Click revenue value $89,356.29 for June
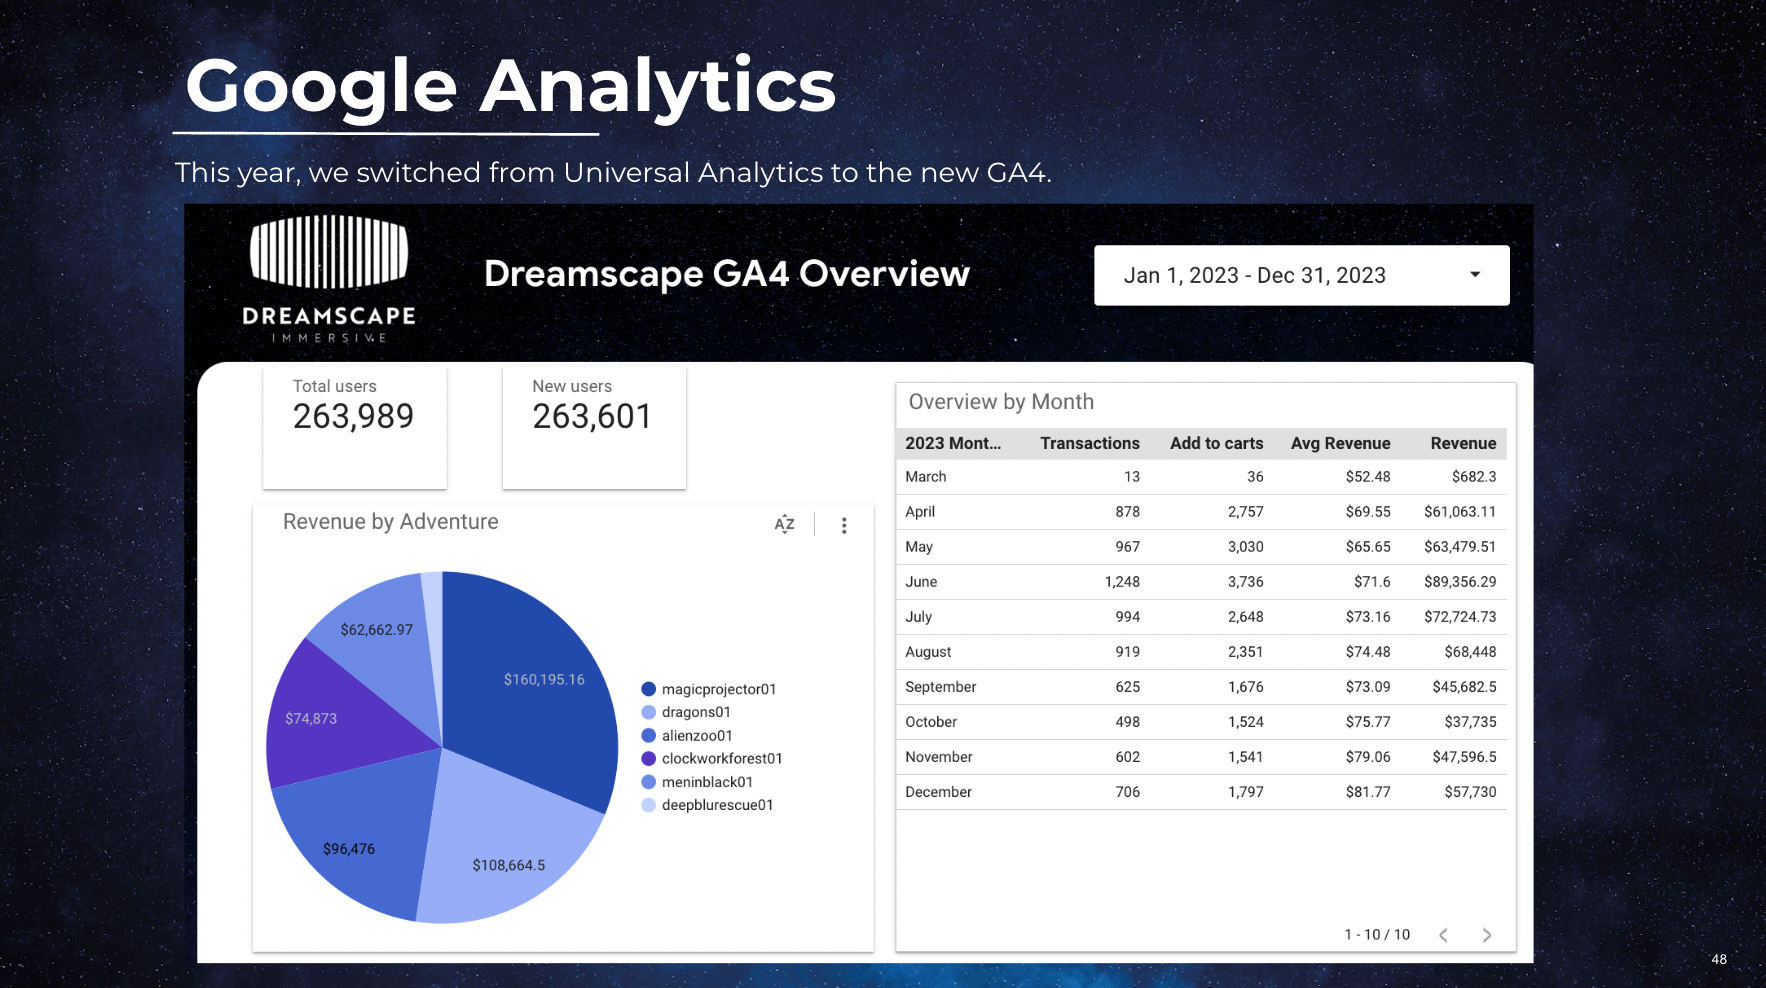This screenshot has height=988, width=1766. tap(1460, 582)
